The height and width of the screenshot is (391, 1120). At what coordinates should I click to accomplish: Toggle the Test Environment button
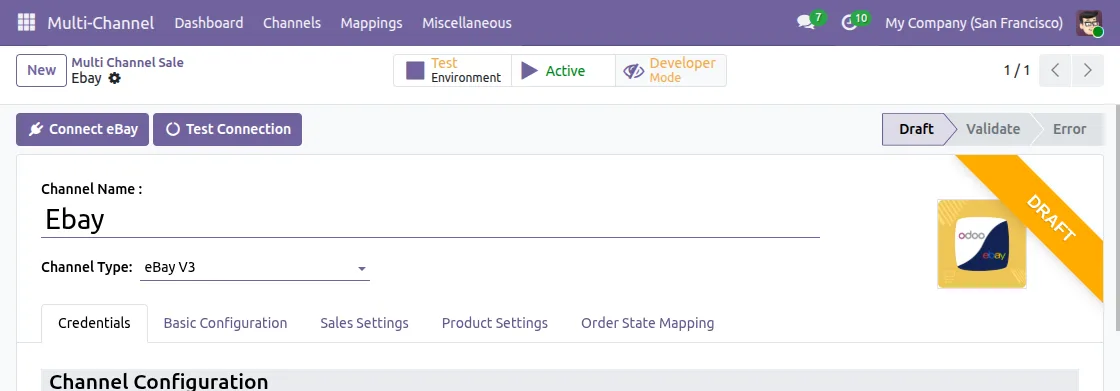pyautogui.click(x=453, y=70)
